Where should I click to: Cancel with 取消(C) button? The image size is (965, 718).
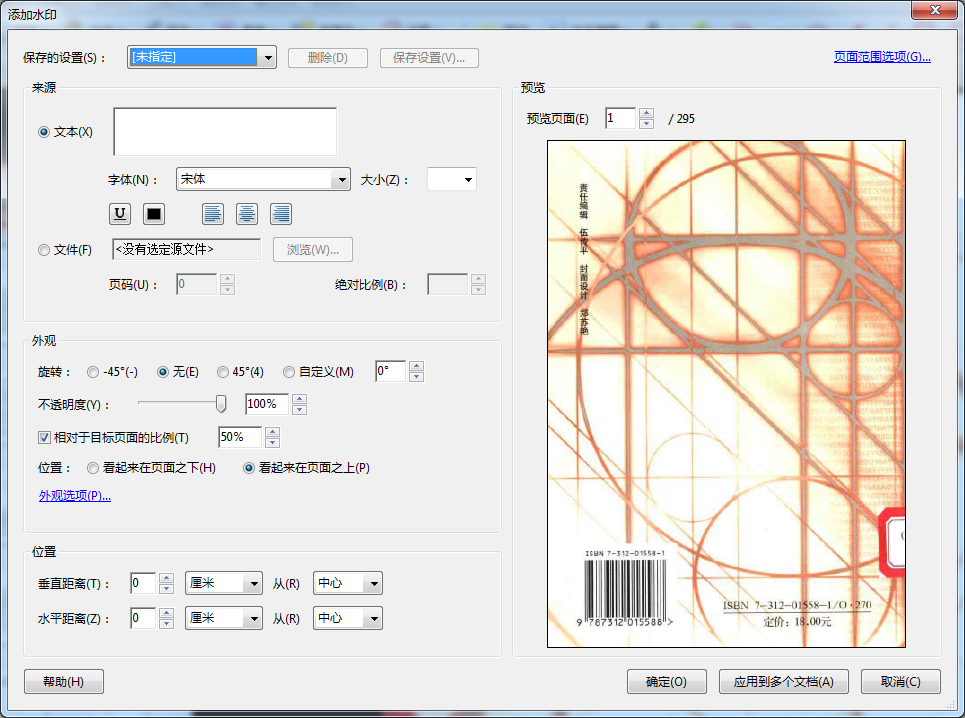[x=900, y=682]
